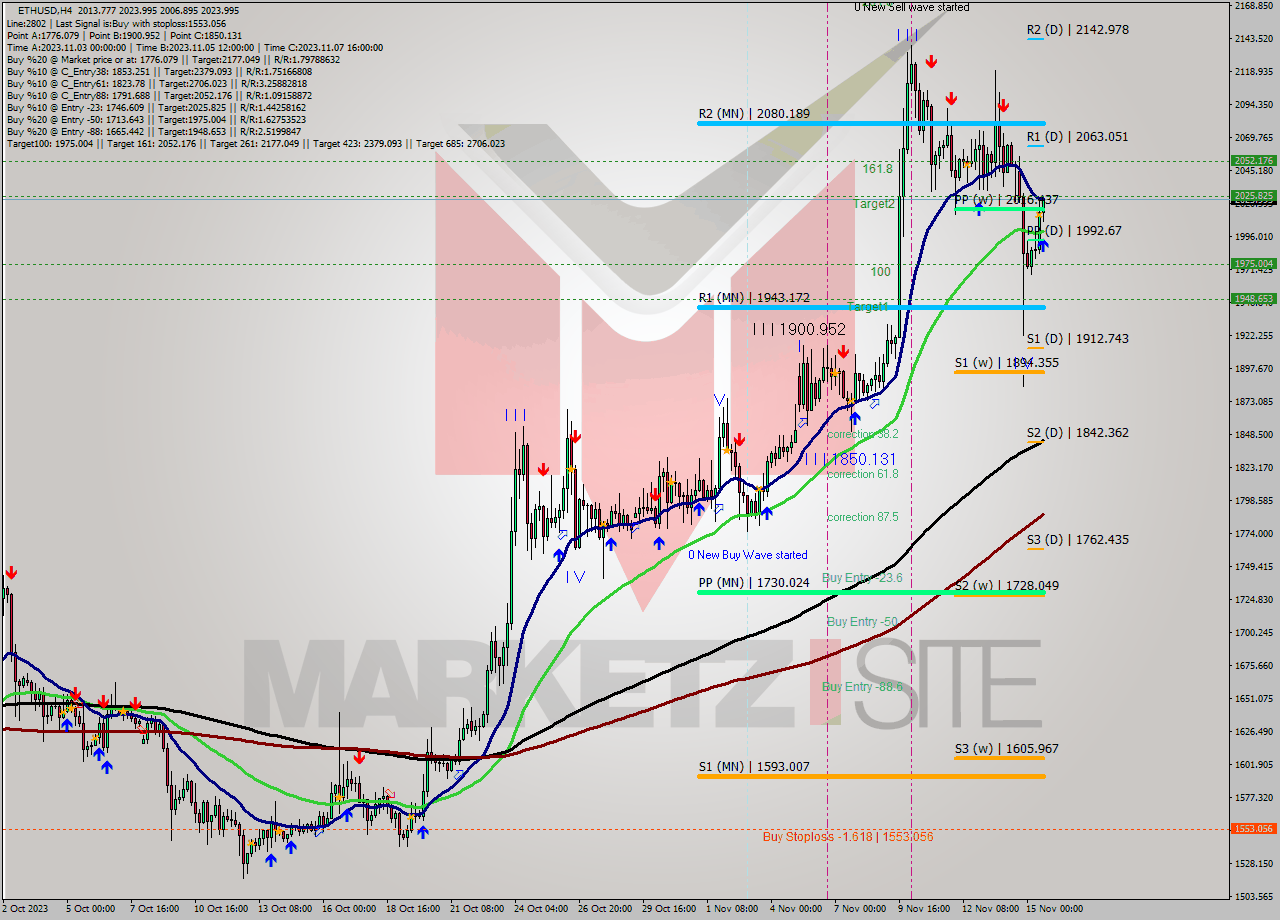Screen dimensions: 1280x920
Task: Click the '21 Oct 08:00' time axis label
Action: tap(477, 909)
